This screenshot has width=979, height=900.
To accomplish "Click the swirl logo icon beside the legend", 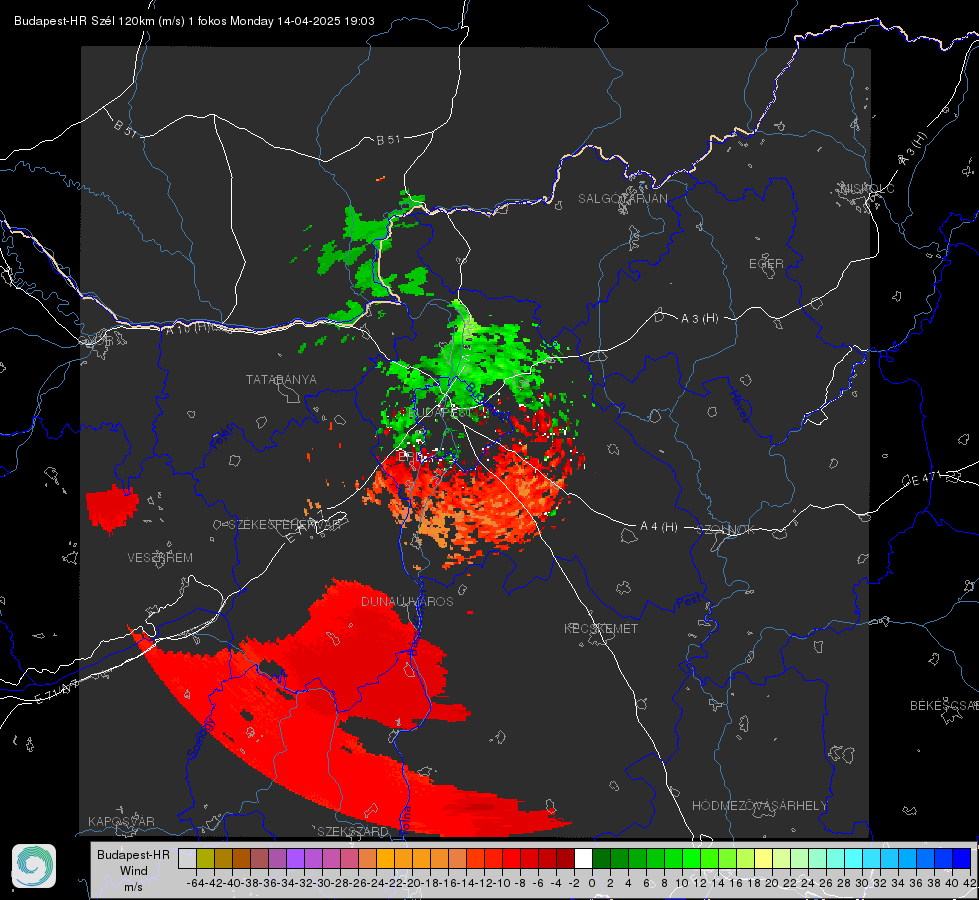I will (34, 866).
